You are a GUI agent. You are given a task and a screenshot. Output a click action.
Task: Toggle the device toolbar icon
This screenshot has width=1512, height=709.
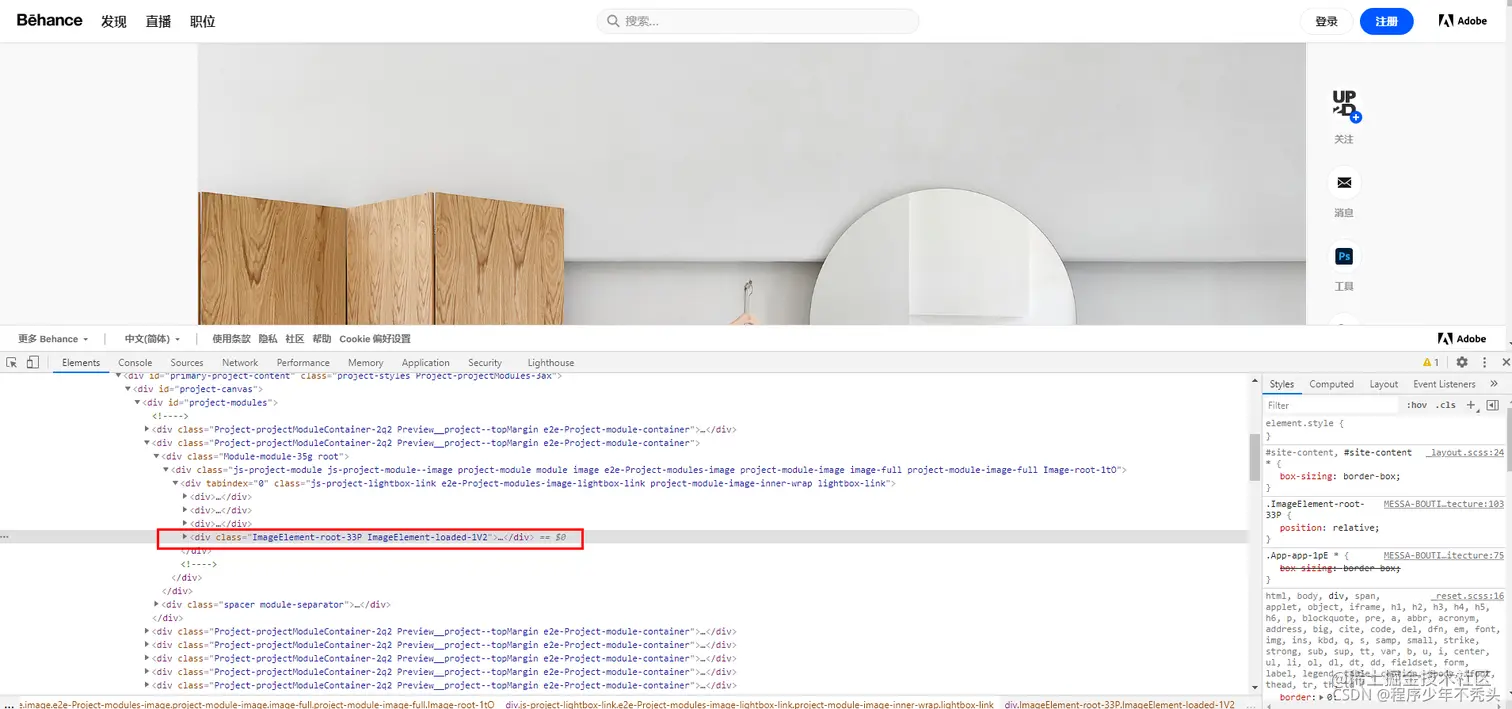pos(32,362)
